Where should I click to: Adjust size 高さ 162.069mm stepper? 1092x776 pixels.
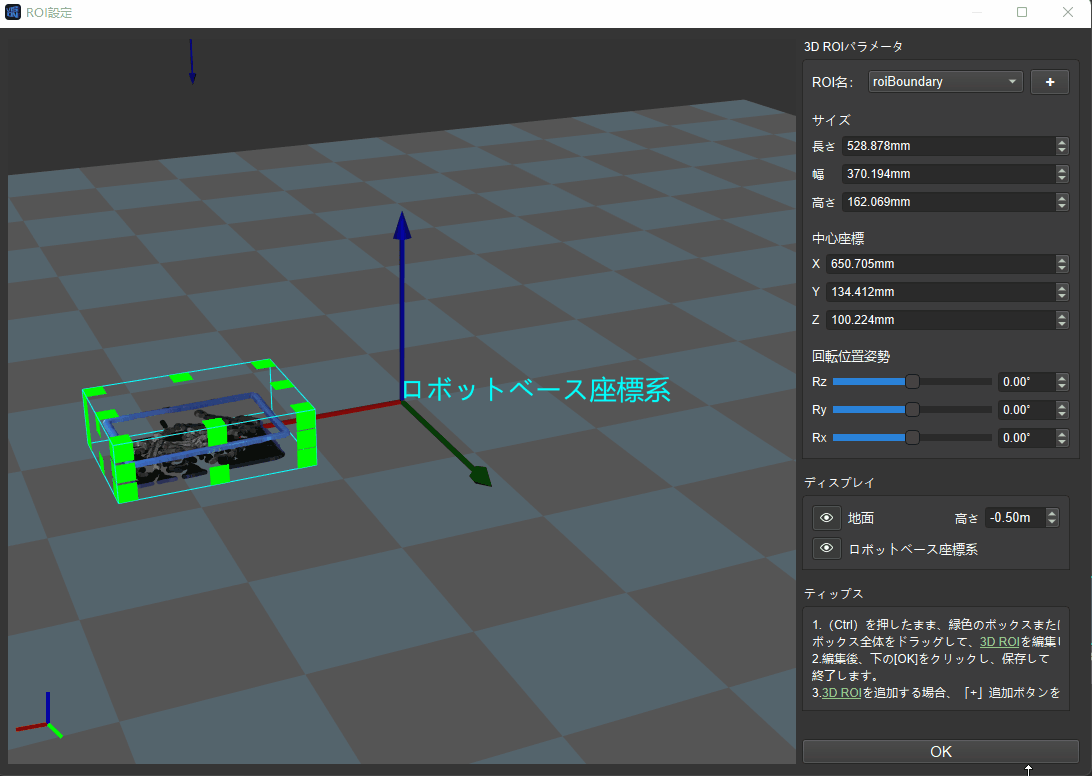[1062, 201]
